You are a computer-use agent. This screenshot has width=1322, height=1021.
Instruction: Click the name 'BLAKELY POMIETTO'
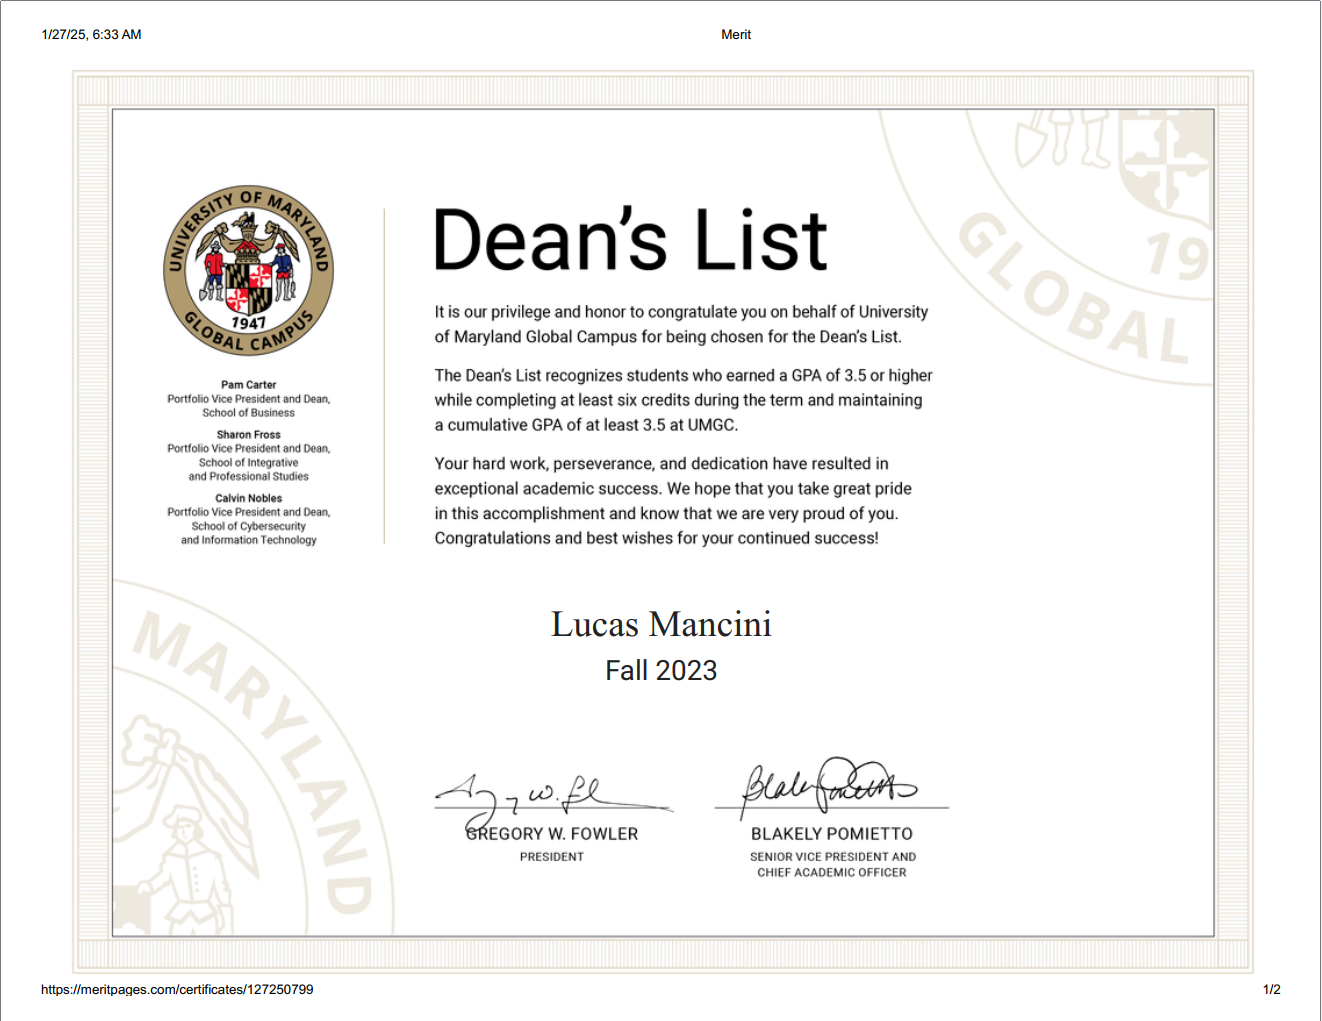click(x=832, y=834)
